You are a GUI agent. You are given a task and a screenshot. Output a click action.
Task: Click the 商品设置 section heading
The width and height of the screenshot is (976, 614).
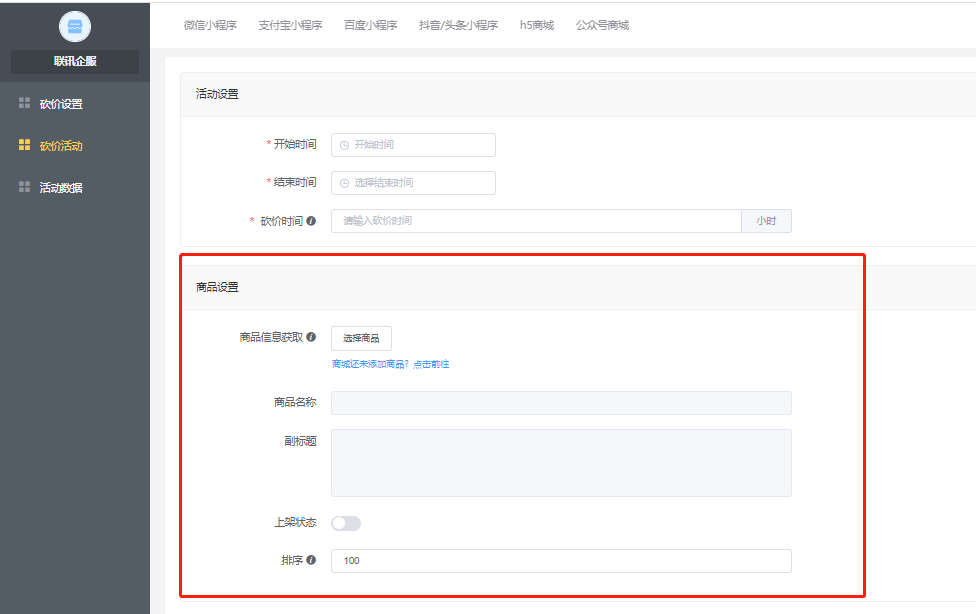pyautogui.click(x=217, y=287)
